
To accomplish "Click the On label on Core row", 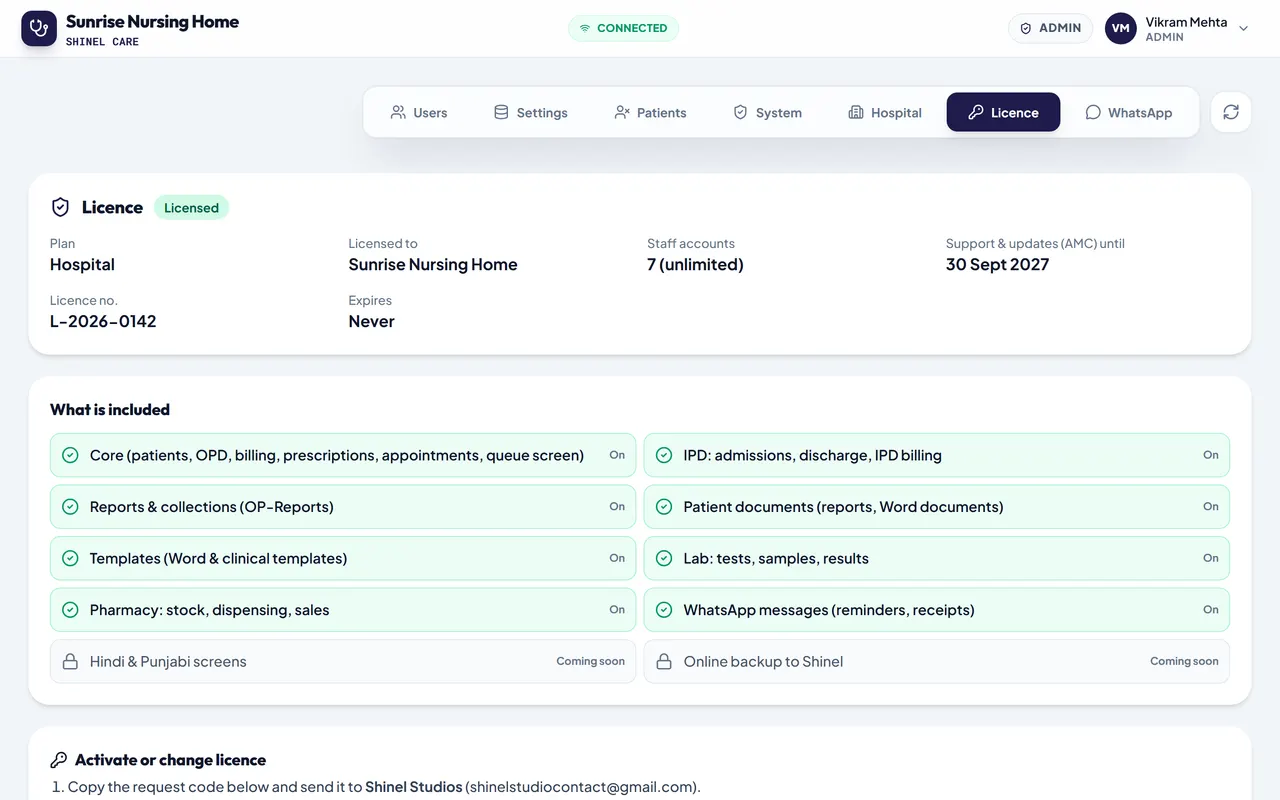I will pos(617,455).
